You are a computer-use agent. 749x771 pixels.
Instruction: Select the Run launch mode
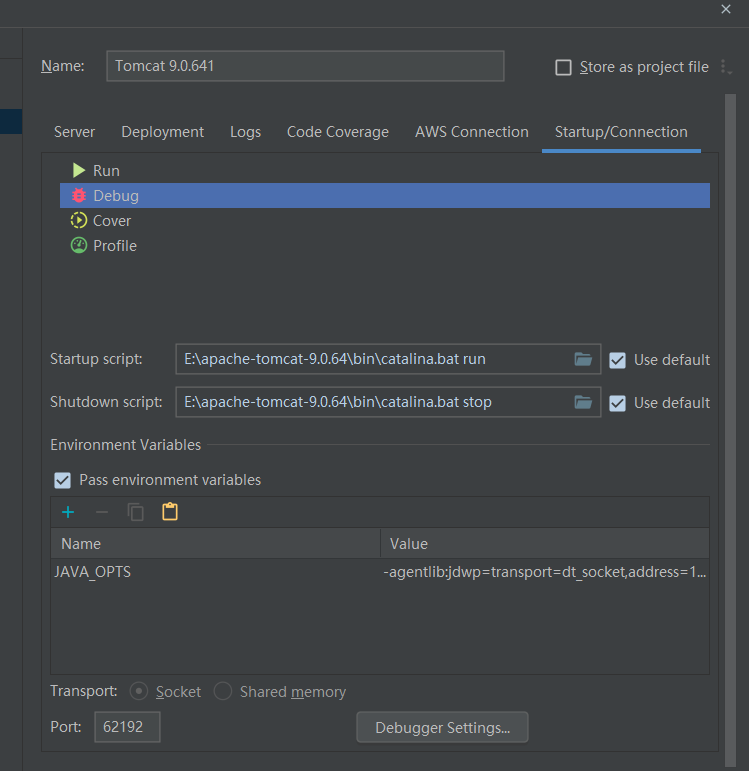point(385,171)
